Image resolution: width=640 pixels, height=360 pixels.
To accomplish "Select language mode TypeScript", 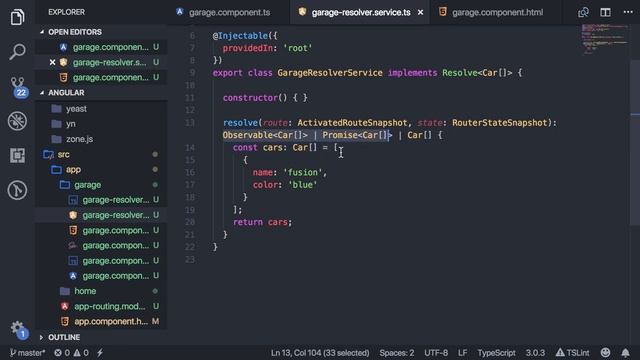I will tap(496, 353).
